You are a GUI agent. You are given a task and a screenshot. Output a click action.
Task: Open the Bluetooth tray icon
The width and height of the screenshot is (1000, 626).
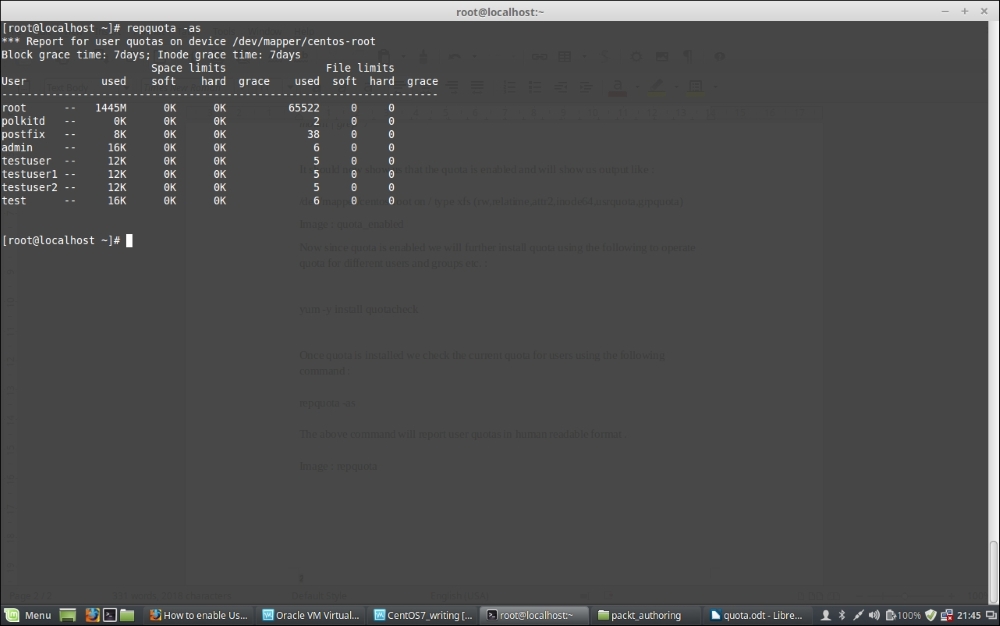842,615
